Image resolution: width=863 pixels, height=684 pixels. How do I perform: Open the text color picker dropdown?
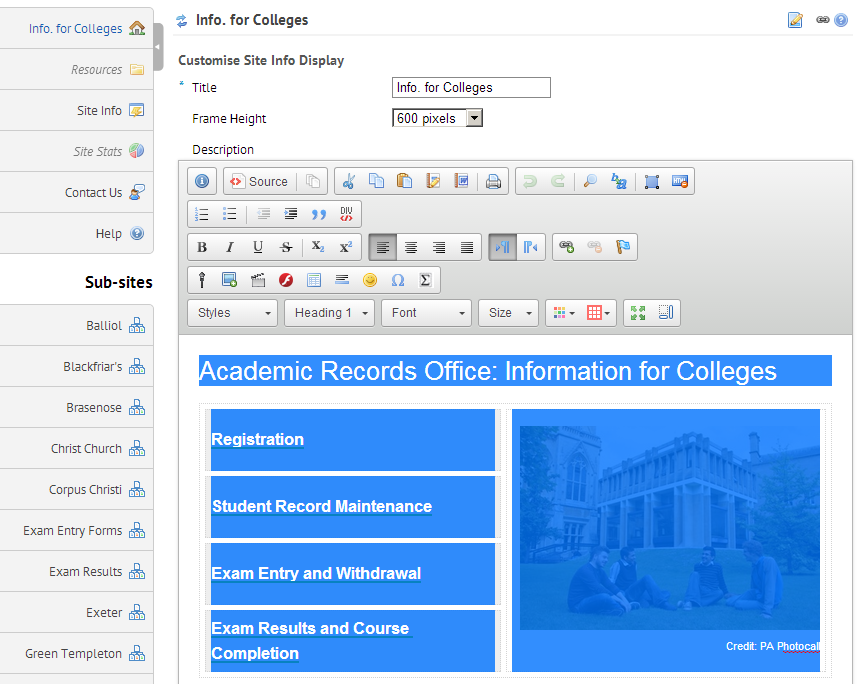pos(563,313)
